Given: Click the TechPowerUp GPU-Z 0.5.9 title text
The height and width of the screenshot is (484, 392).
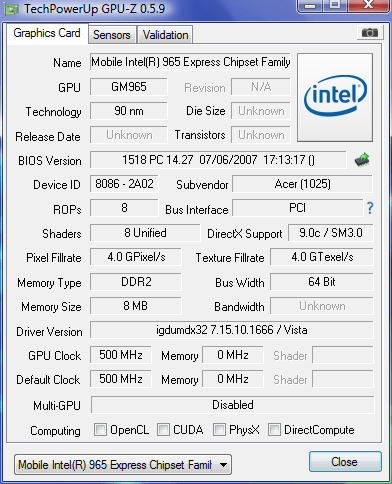Looking at the screenshot, I should (94, 9).
